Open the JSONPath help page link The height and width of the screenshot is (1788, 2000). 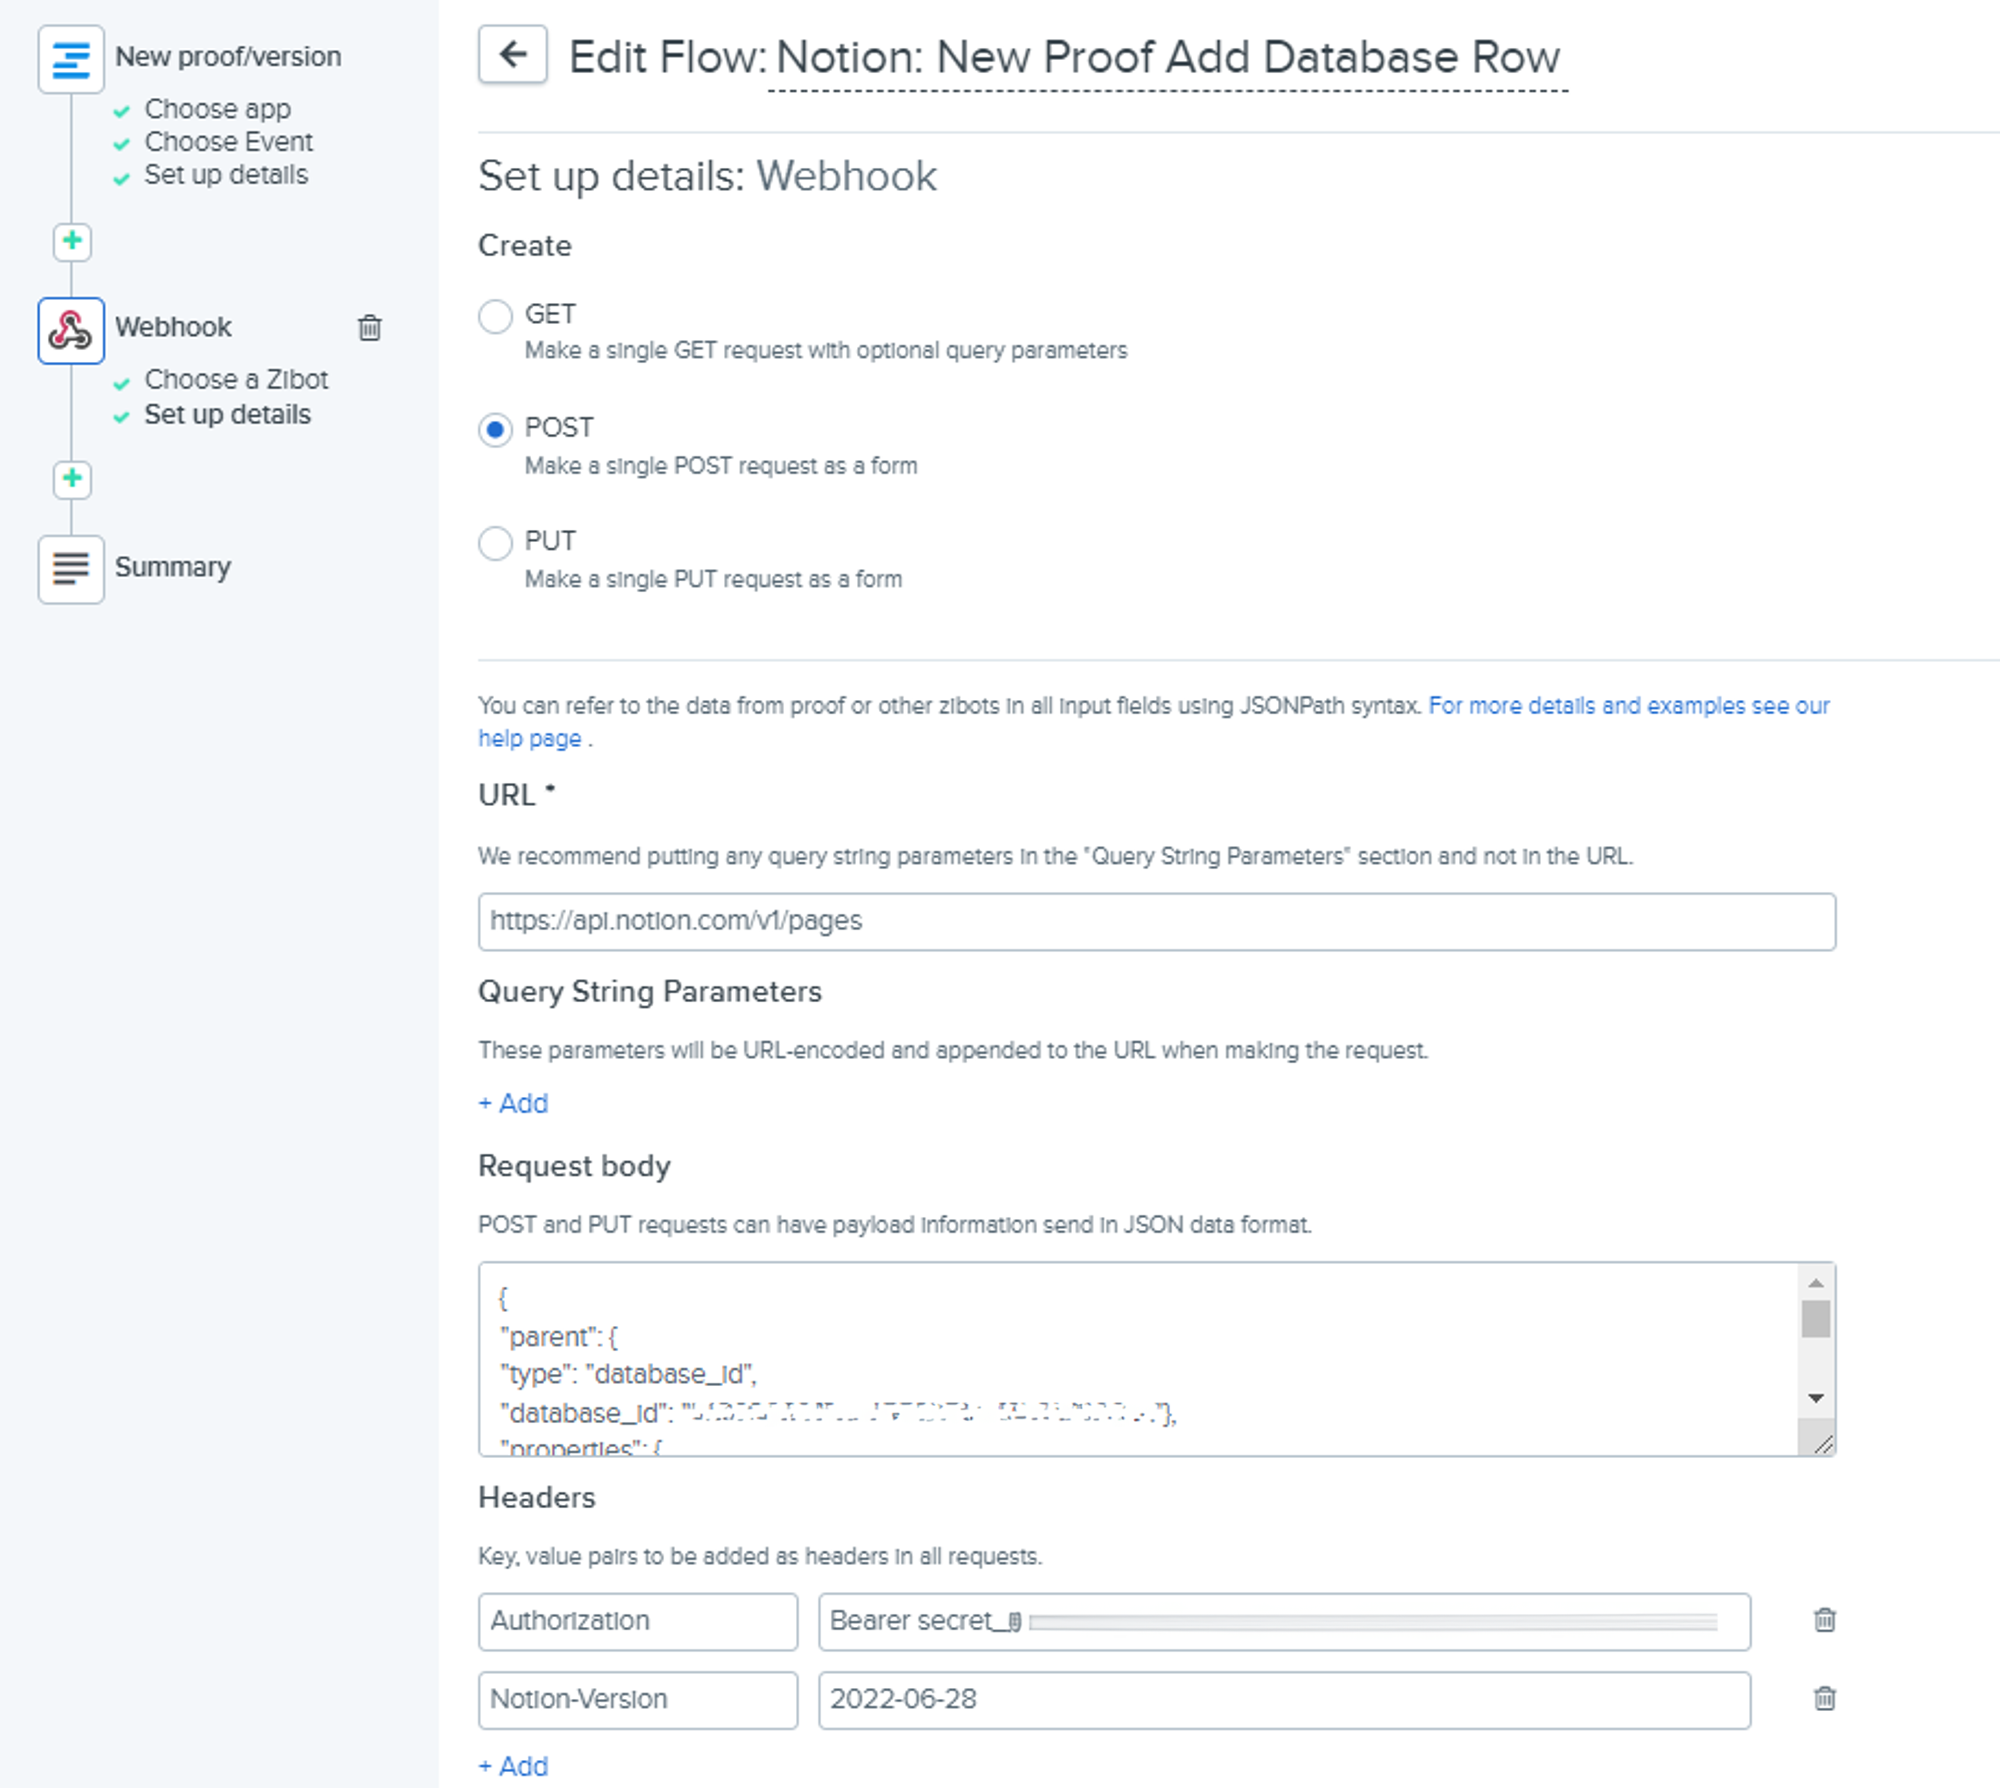click(x=1154, y=721)
